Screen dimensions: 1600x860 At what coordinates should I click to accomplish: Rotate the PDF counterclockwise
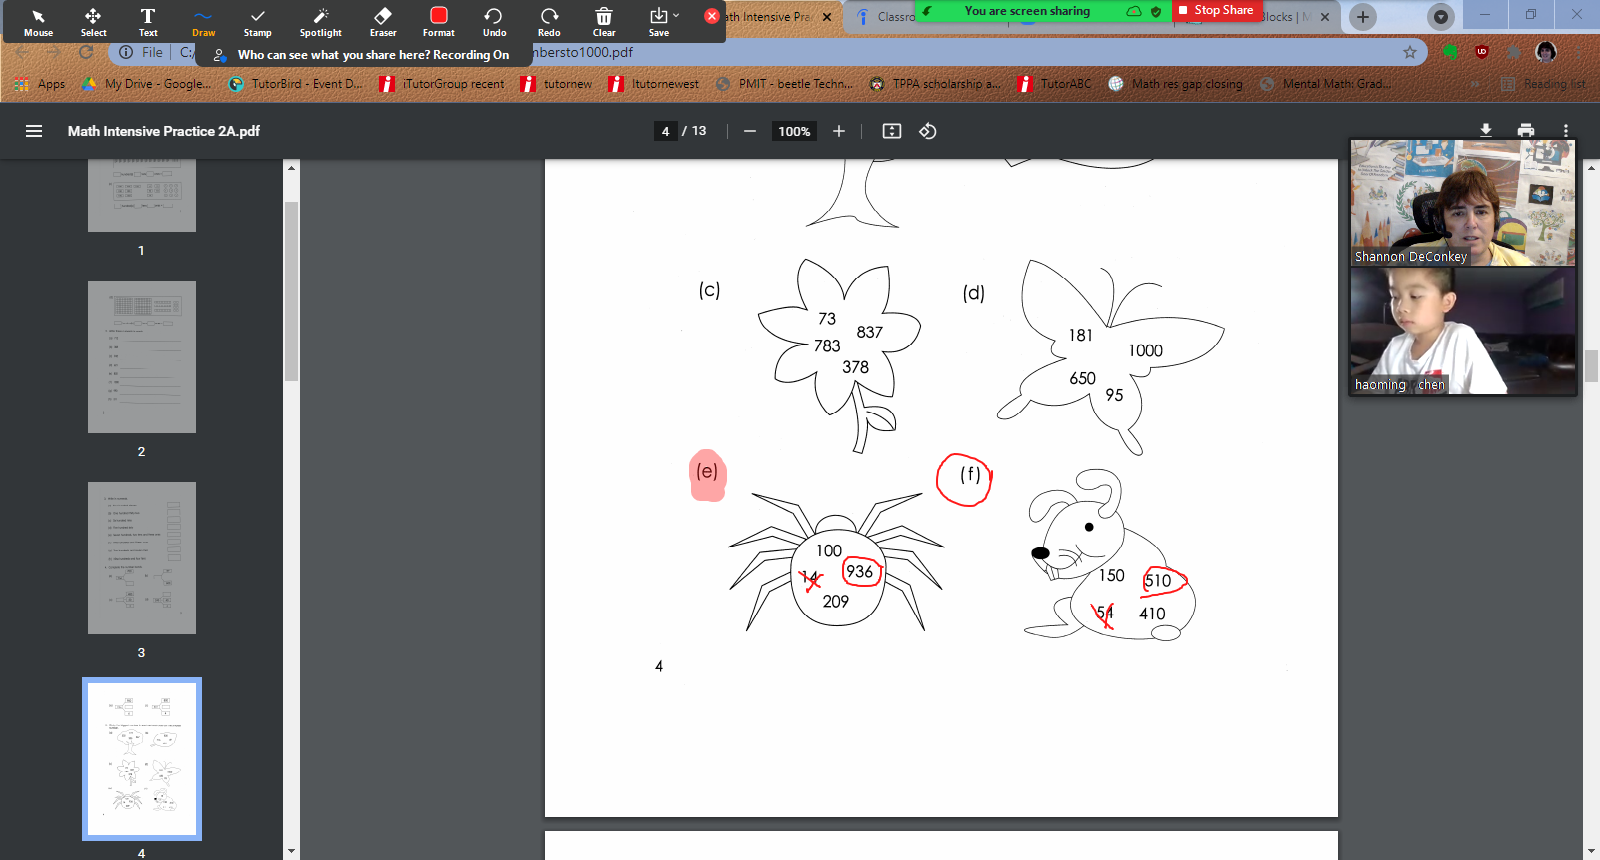pyautogui.click(x=928, y=131)
